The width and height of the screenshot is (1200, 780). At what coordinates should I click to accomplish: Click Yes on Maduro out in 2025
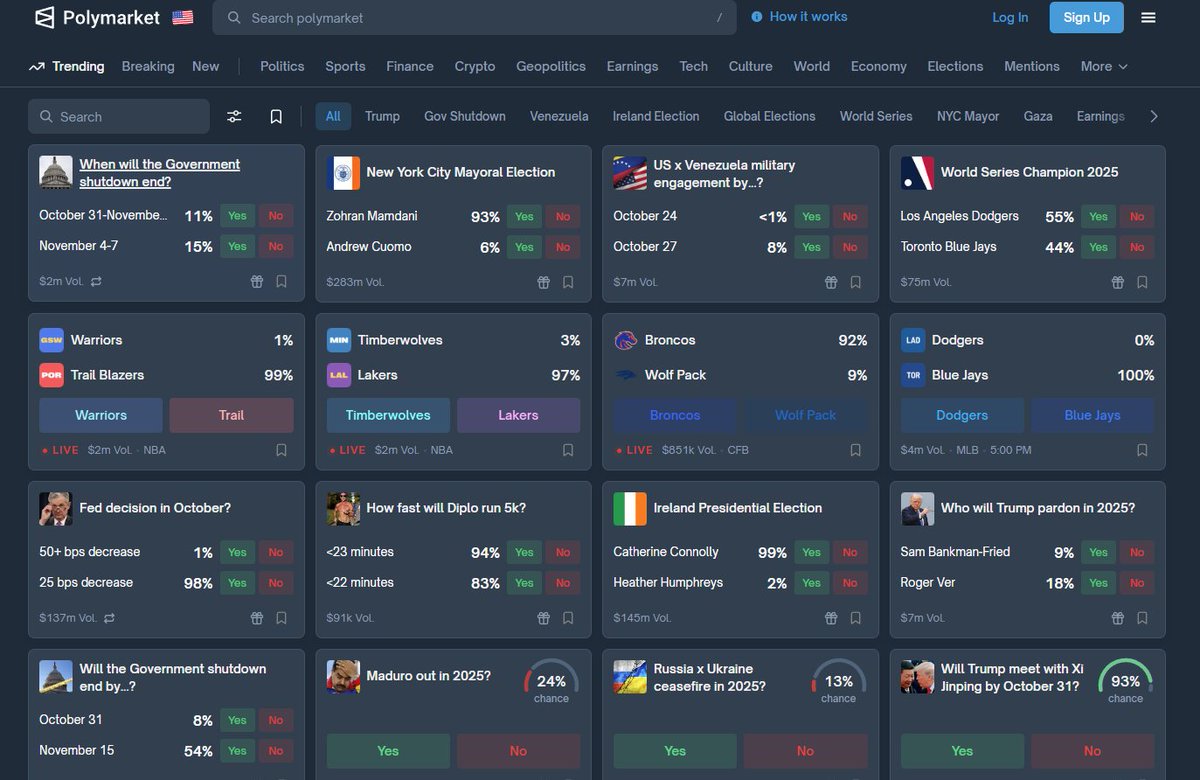pyautogui.click(x=388, y=751)
